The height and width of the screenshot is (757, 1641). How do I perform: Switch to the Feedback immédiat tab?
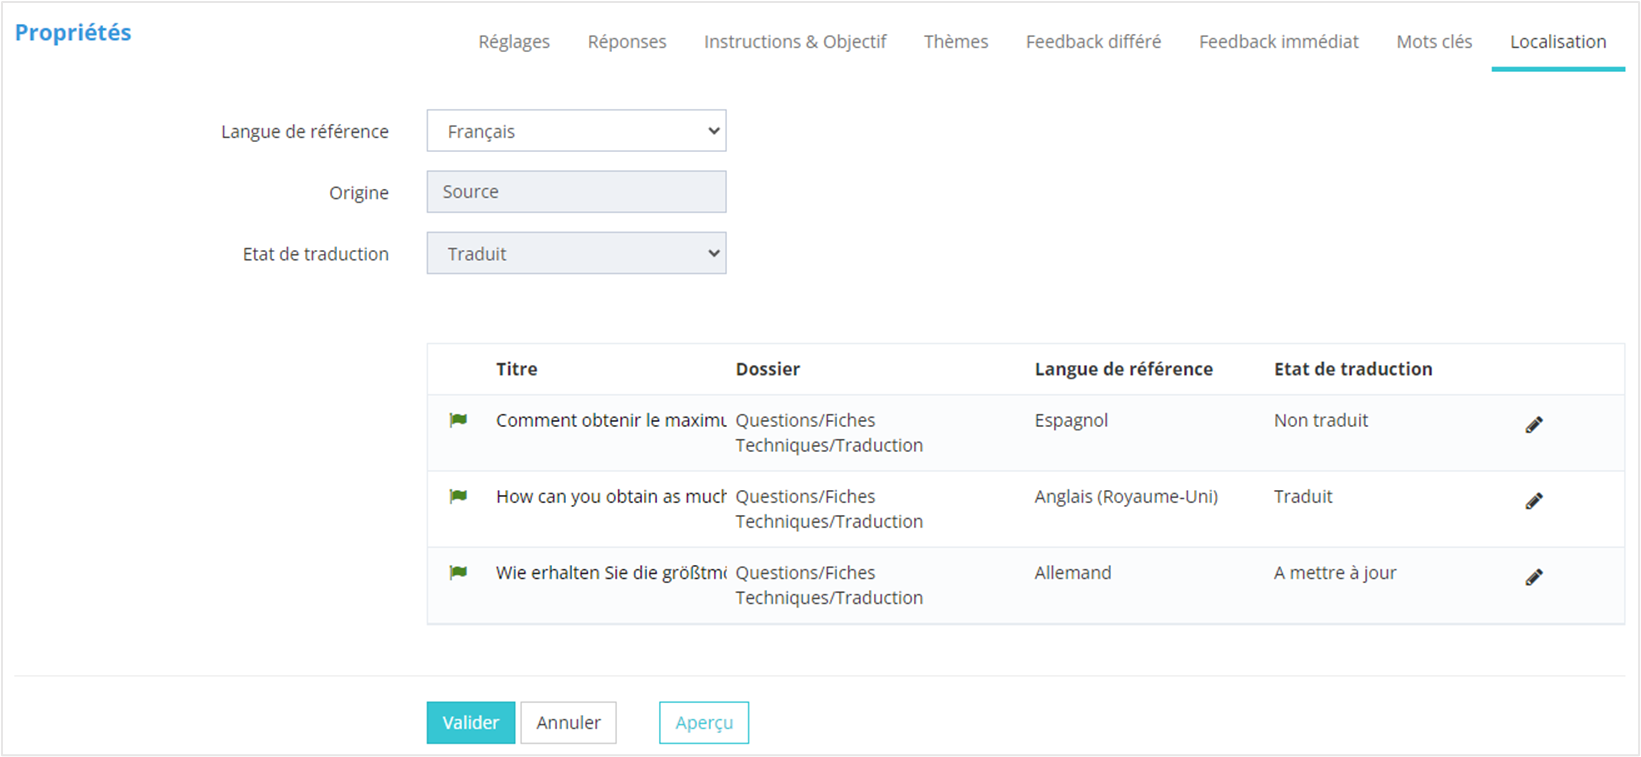[x=1279, y=42]
